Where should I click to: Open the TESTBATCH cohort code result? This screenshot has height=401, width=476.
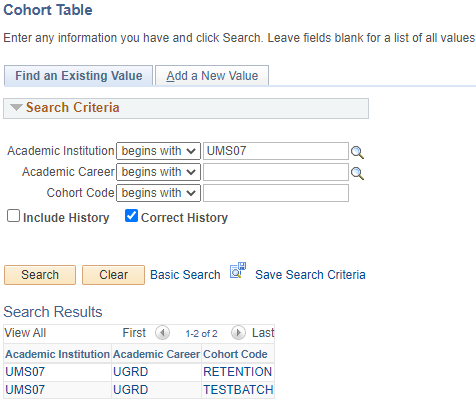(x=238, y=390)
